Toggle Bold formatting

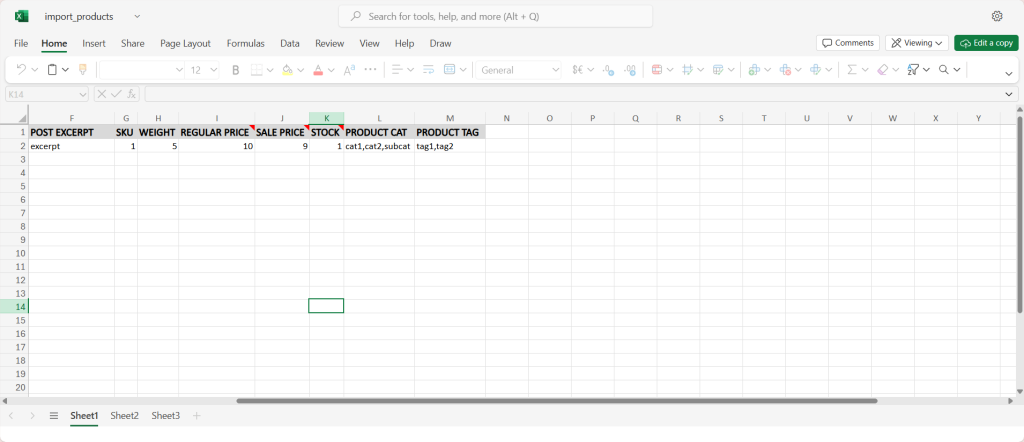click(x=236, y=70)
